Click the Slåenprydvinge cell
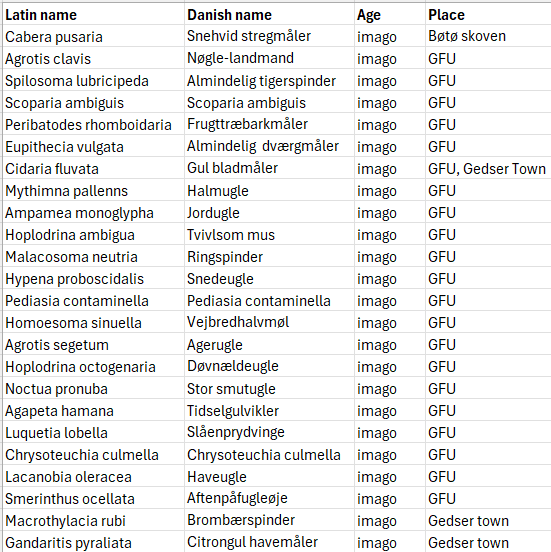 [x=269, y=432]
